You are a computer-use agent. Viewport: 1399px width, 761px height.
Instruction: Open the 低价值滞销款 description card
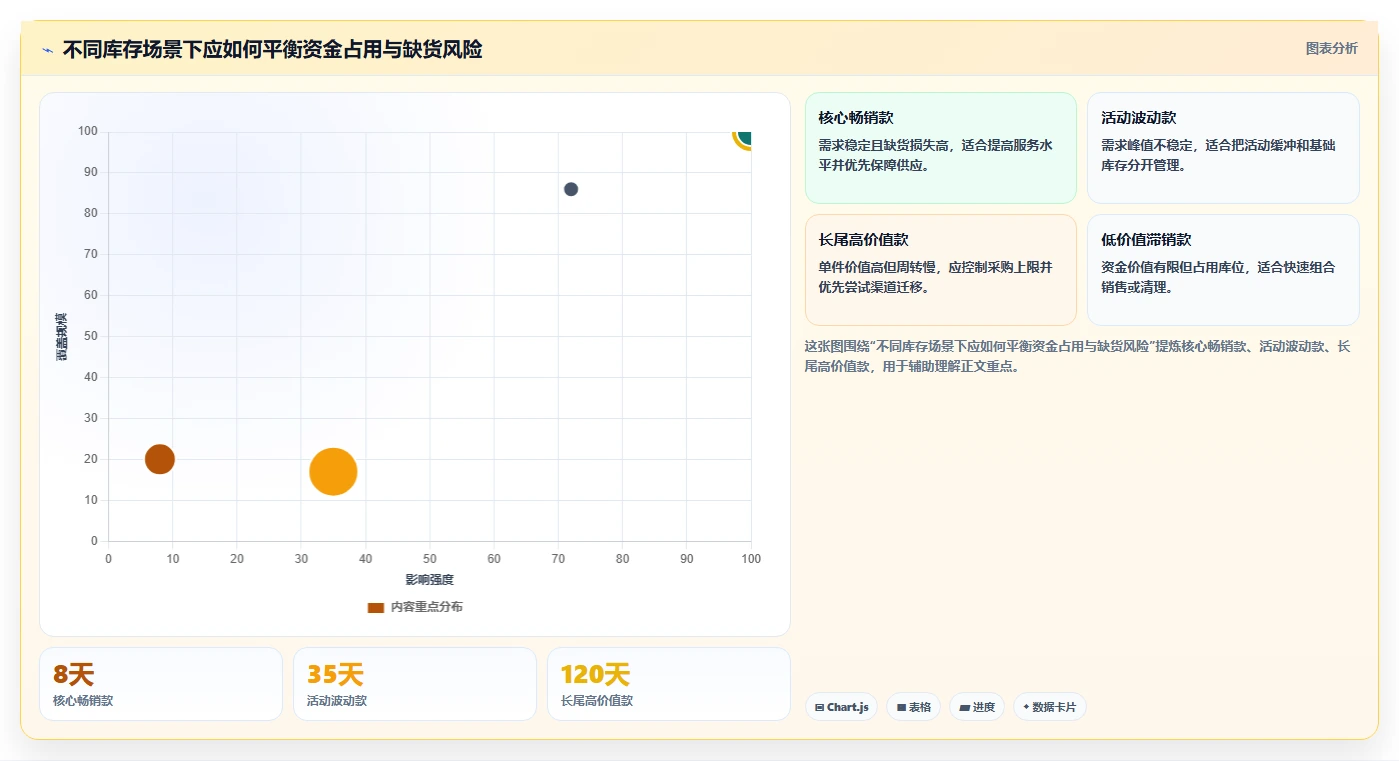click(x=1223, y=270)
